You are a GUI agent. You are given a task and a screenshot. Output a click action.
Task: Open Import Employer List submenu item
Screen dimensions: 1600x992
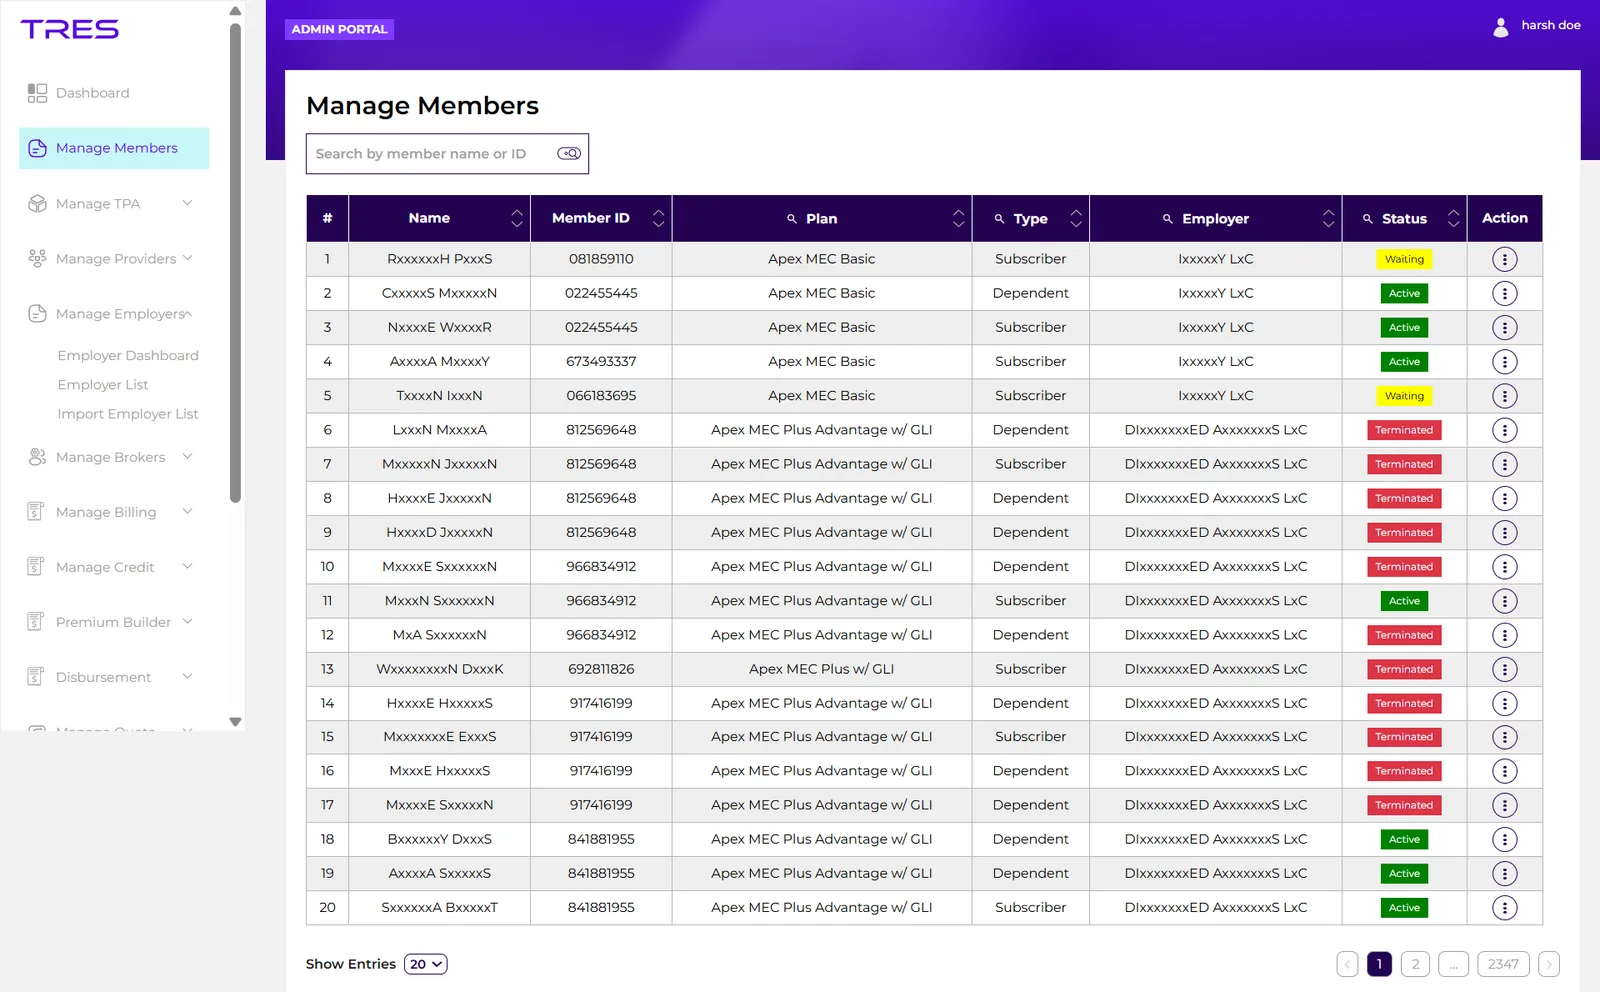pos(128,414)
